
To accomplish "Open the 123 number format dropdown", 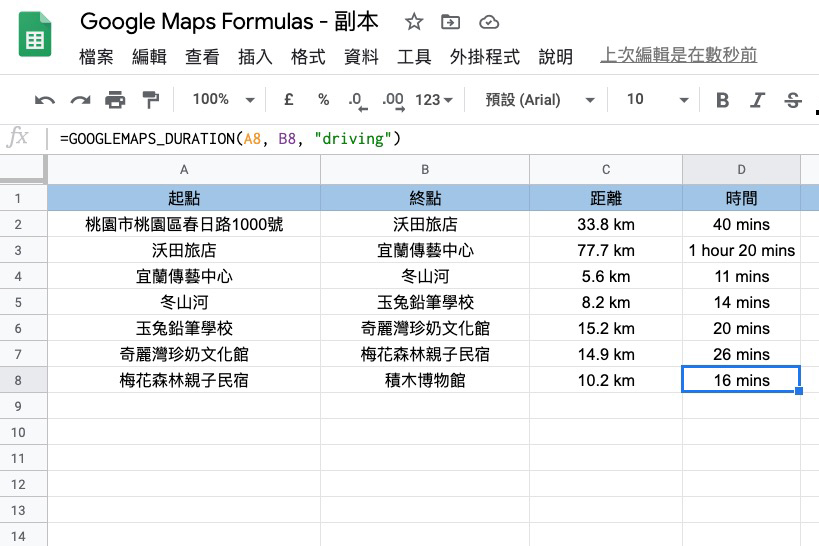I will (434, 99).
